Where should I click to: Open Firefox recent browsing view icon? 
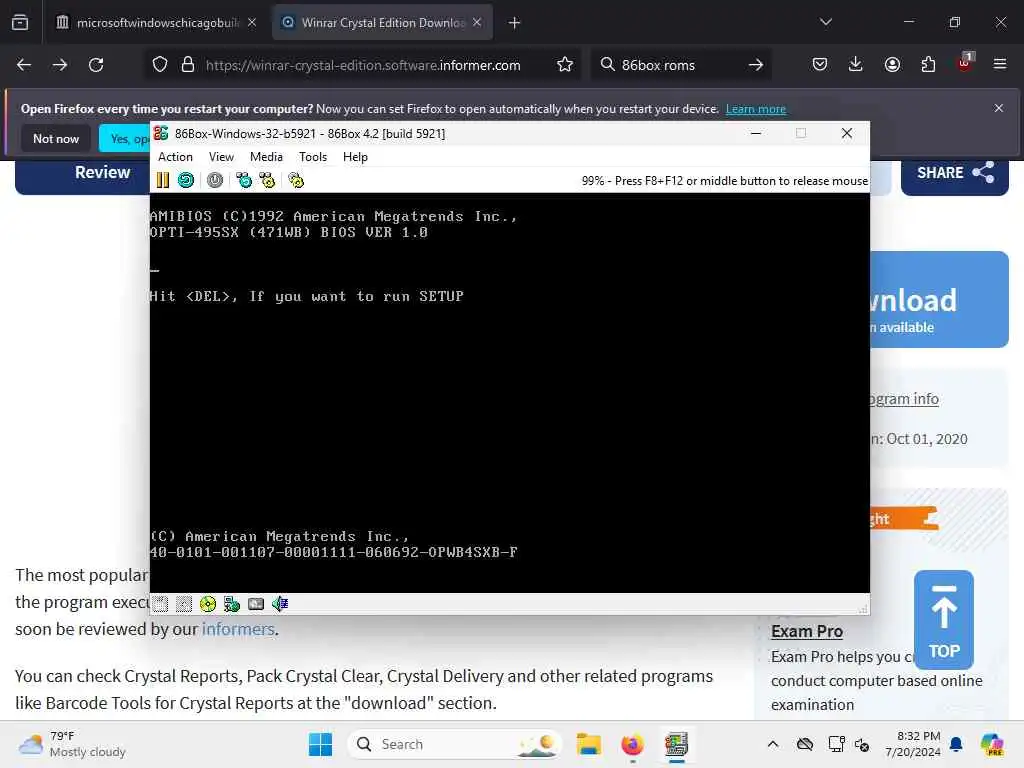pyautogui.click(x=20, y=22)
